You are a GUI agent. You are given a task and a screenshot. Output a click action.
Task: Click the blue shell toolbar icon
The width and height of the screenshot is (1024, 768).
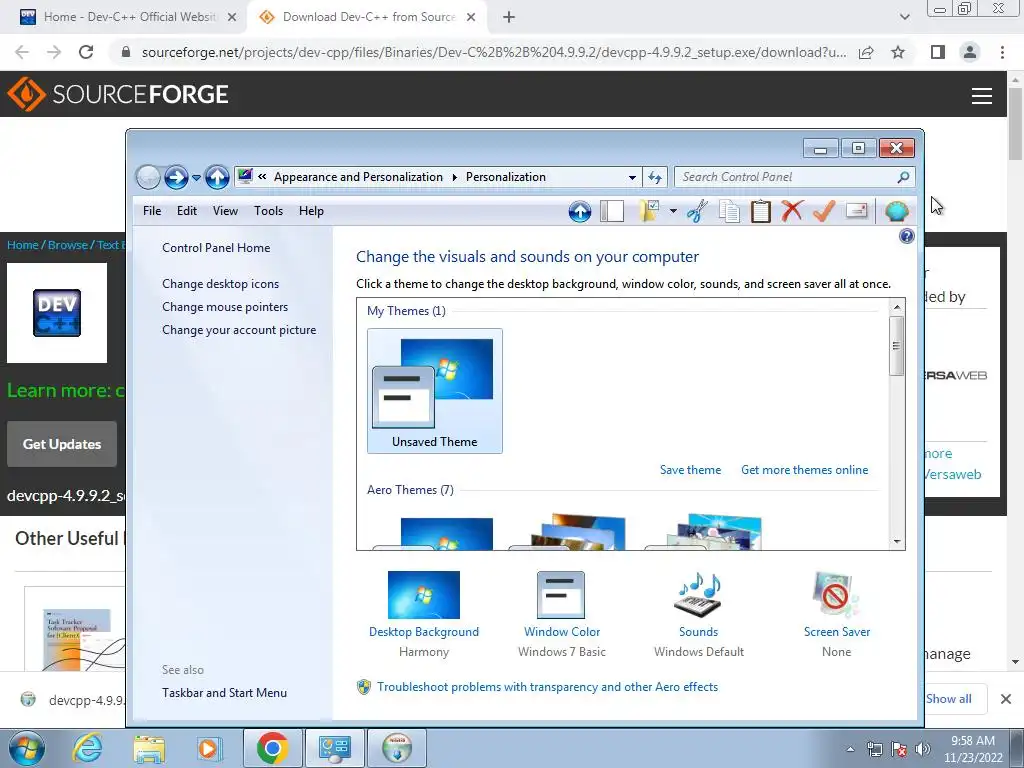click(x=897, y=212)
